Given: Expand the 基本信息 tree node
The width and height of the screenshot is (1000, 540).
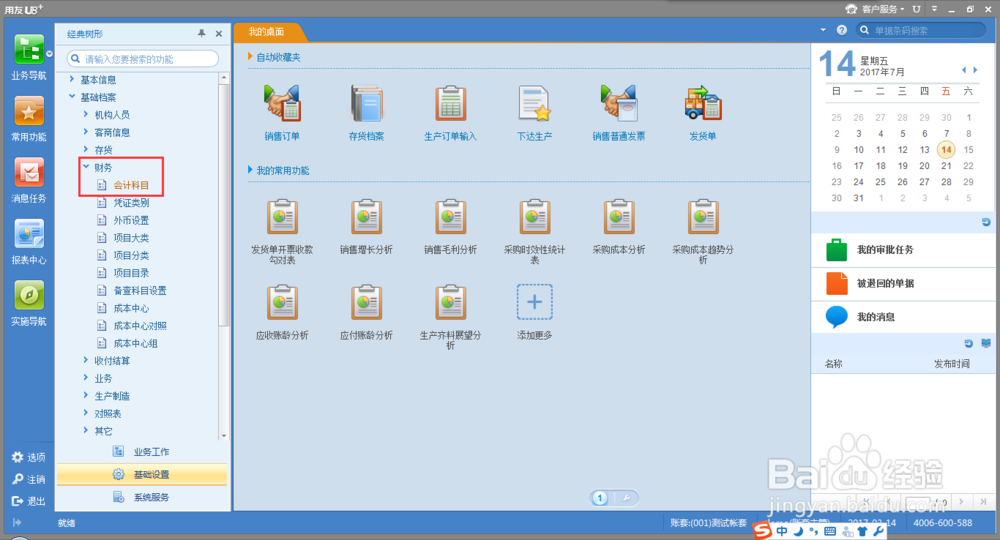Looking at the screenshot, I should coord(72,79).
